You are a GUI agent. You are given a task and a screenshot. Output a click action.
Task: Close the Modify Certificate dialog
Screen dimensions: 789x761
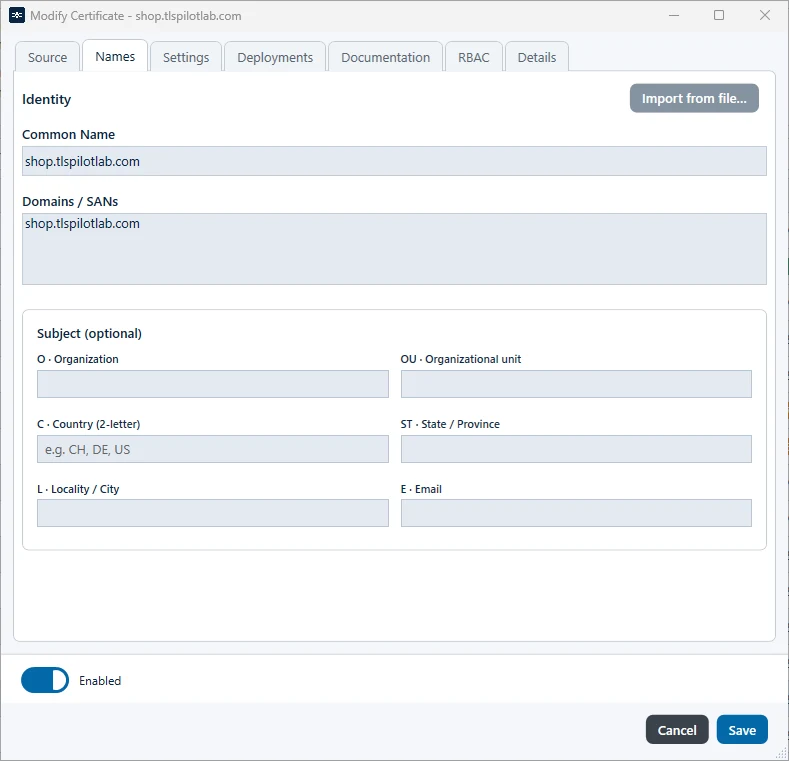(x=765, y=16)
